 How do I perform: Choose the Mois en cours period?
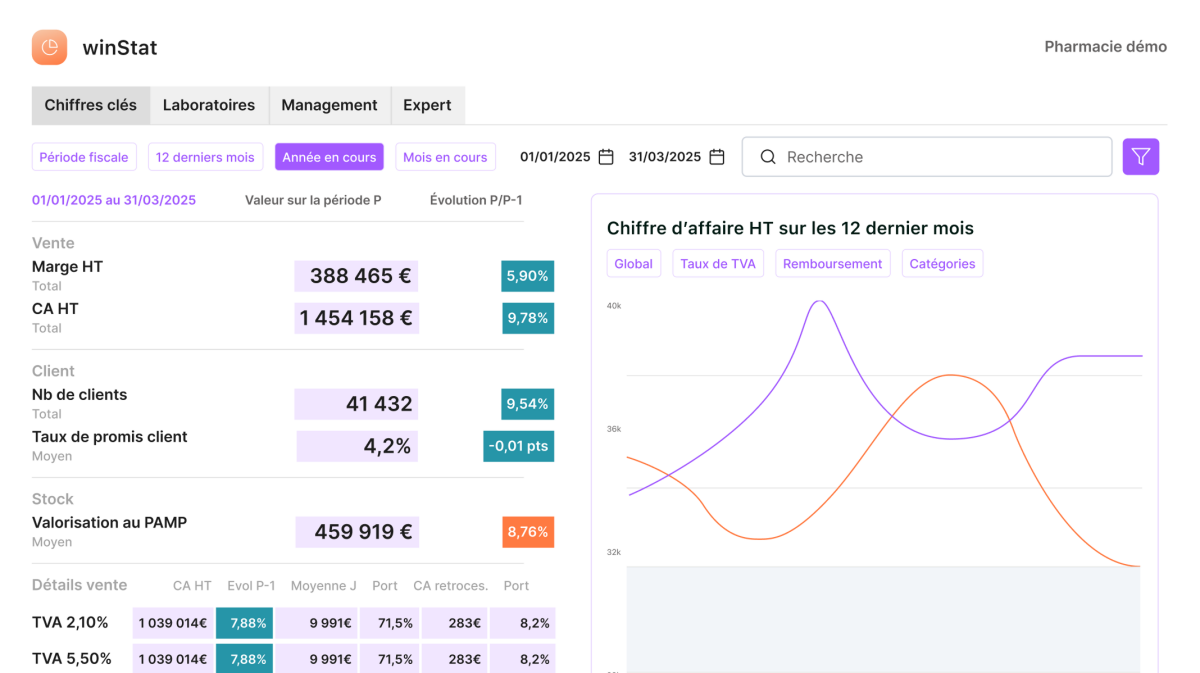pos(445,157)
